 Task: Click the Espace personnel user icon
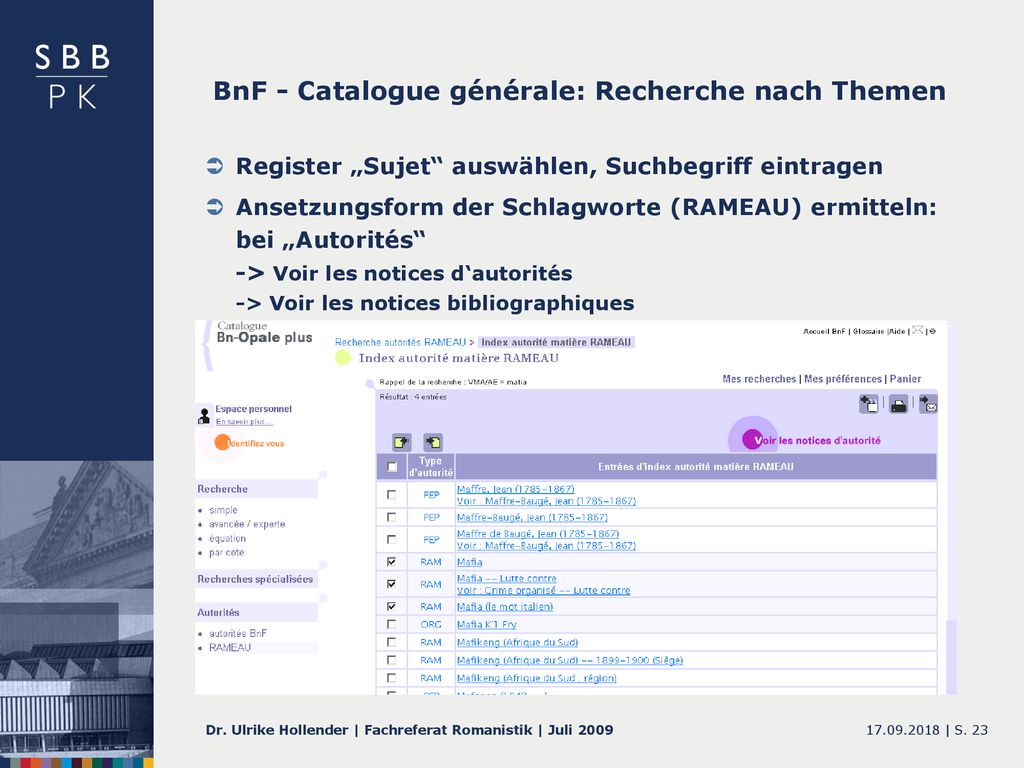coord(204,415)
